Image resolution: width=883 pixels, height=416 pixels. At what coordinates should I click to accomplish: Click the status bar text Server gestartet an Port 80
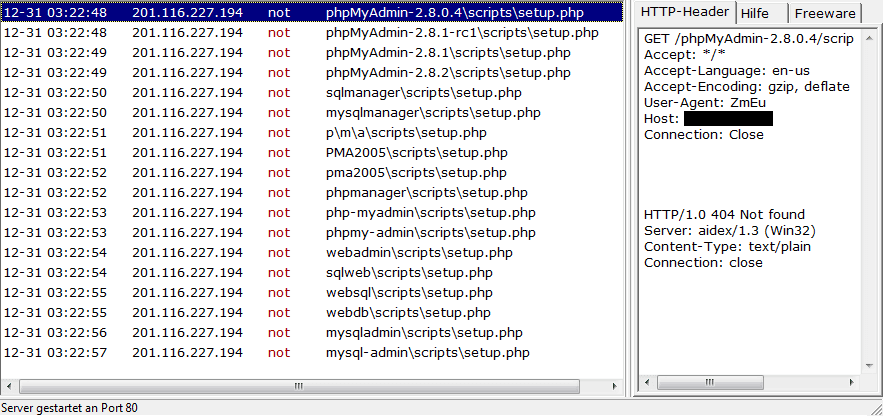point(69,408)
